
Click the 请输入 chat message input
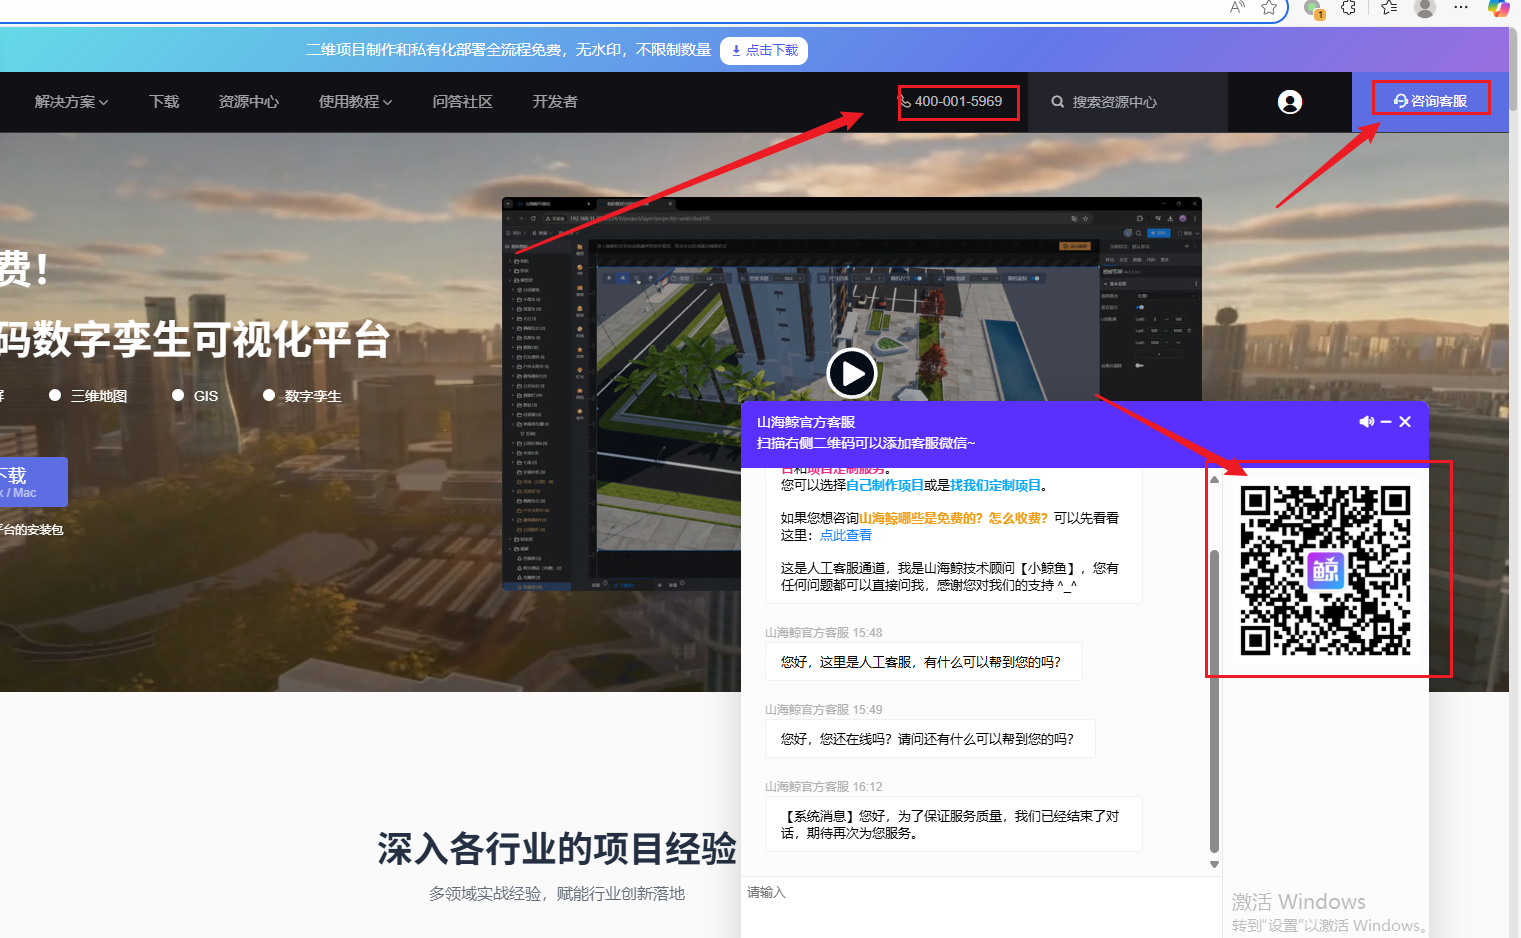coord(980,907)
